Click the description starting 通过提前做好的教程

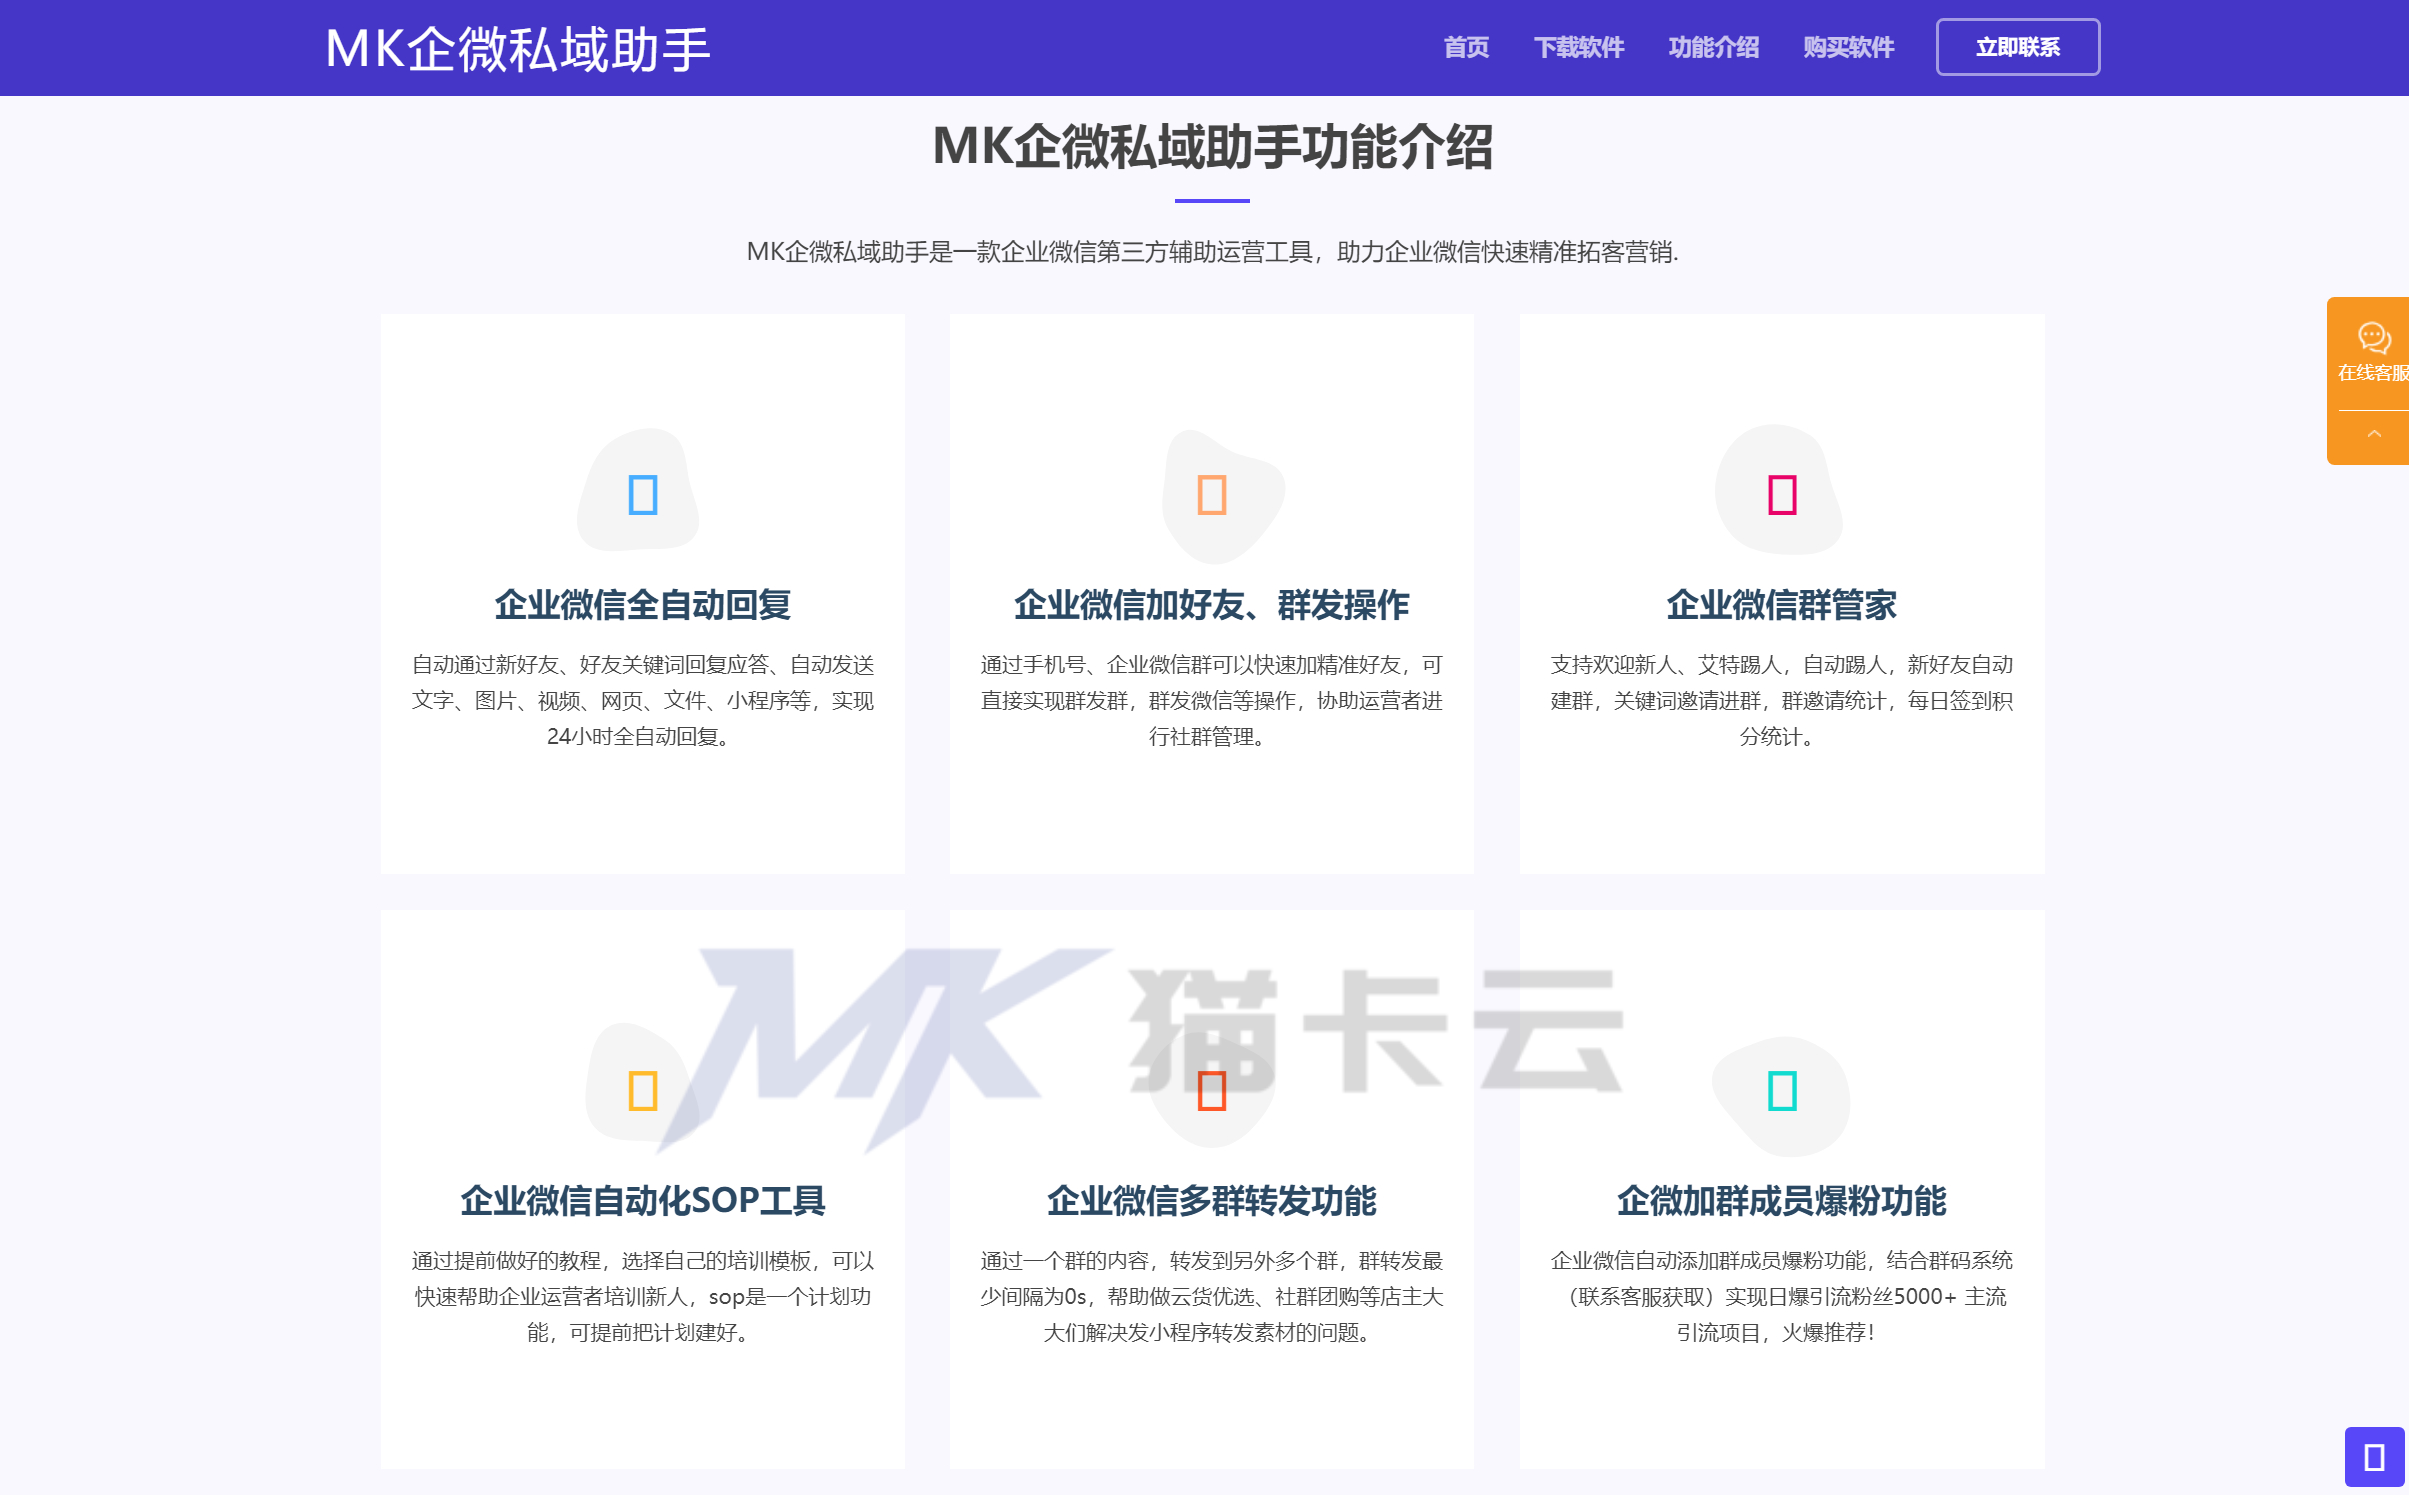642,1296
